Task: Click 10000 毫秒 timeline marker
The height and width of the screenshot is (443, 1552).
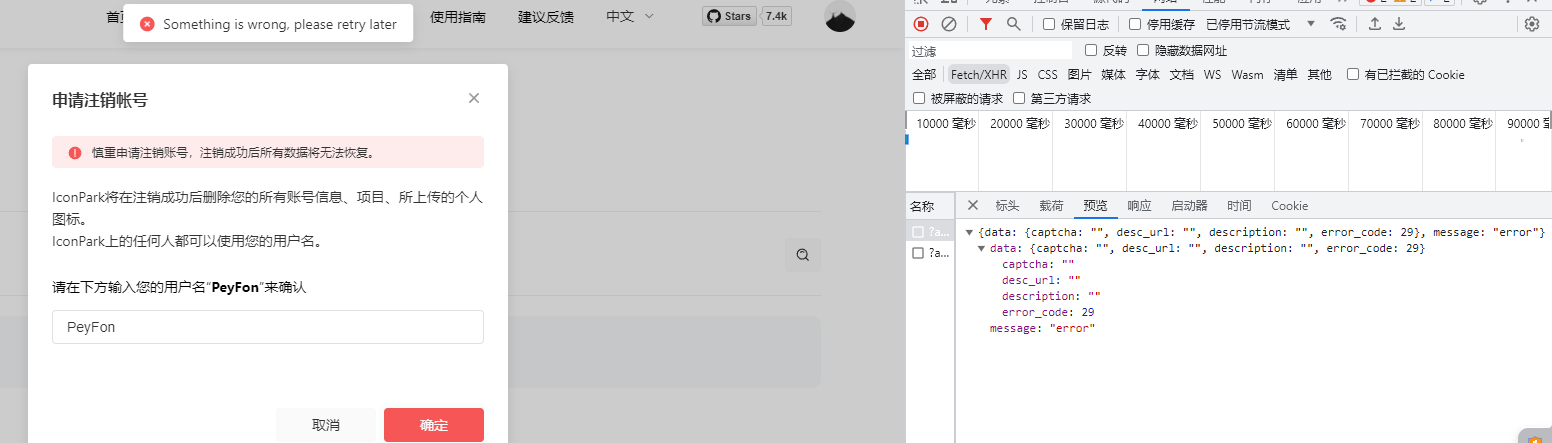Action: pyautogui.click(x=945, y=124)
